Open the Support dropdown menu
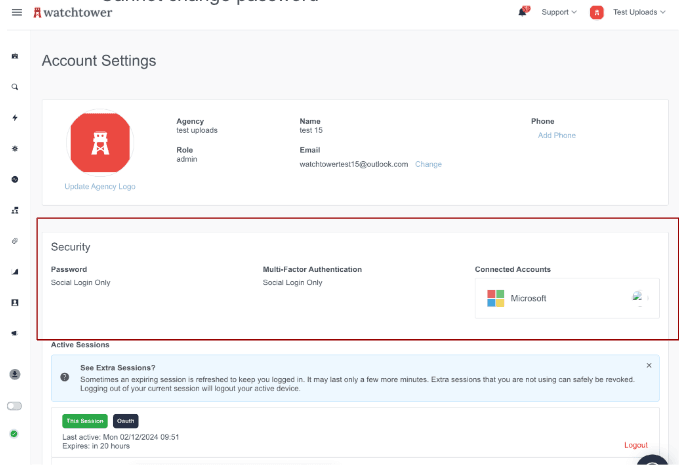Viewport: 679px width, 473px height. coord(558,12)
